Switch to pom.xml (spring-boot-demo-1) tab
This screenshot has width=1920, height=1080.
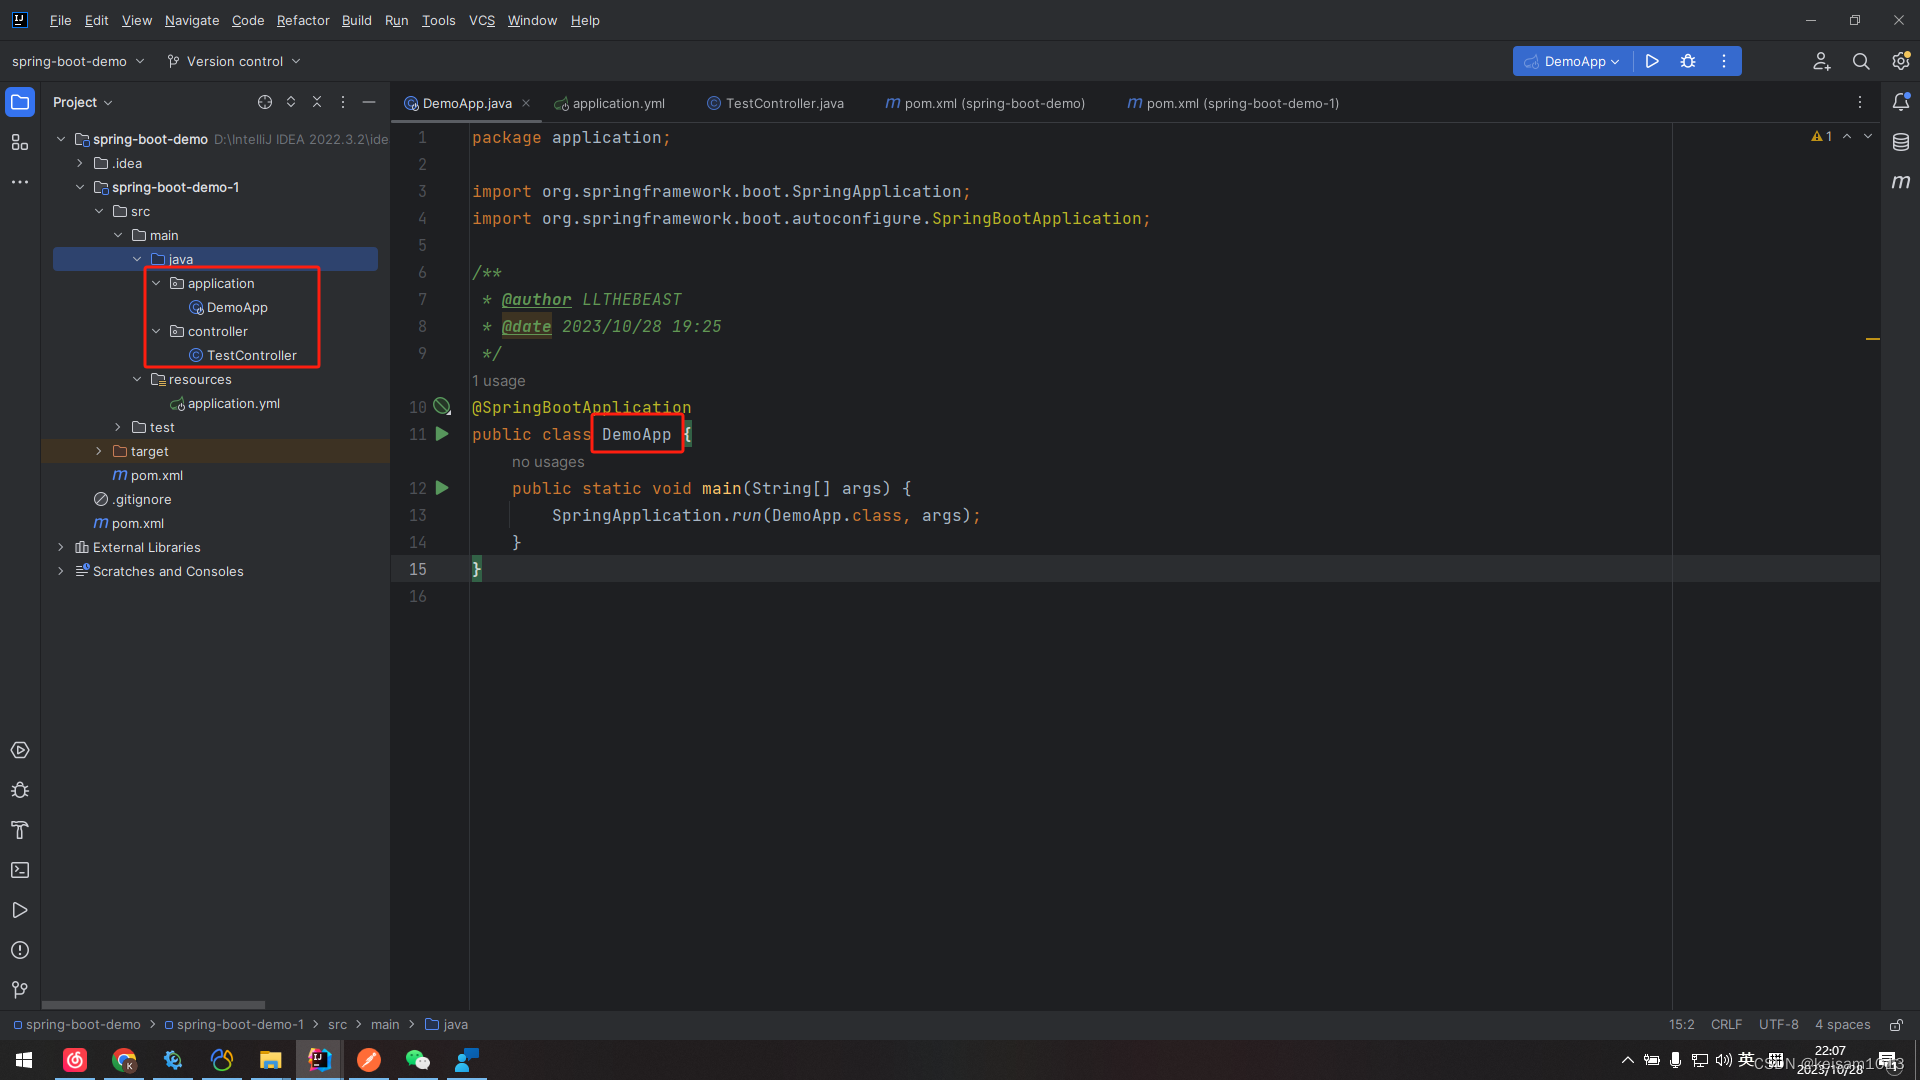pyautogui.click(x=1233, y=103)
